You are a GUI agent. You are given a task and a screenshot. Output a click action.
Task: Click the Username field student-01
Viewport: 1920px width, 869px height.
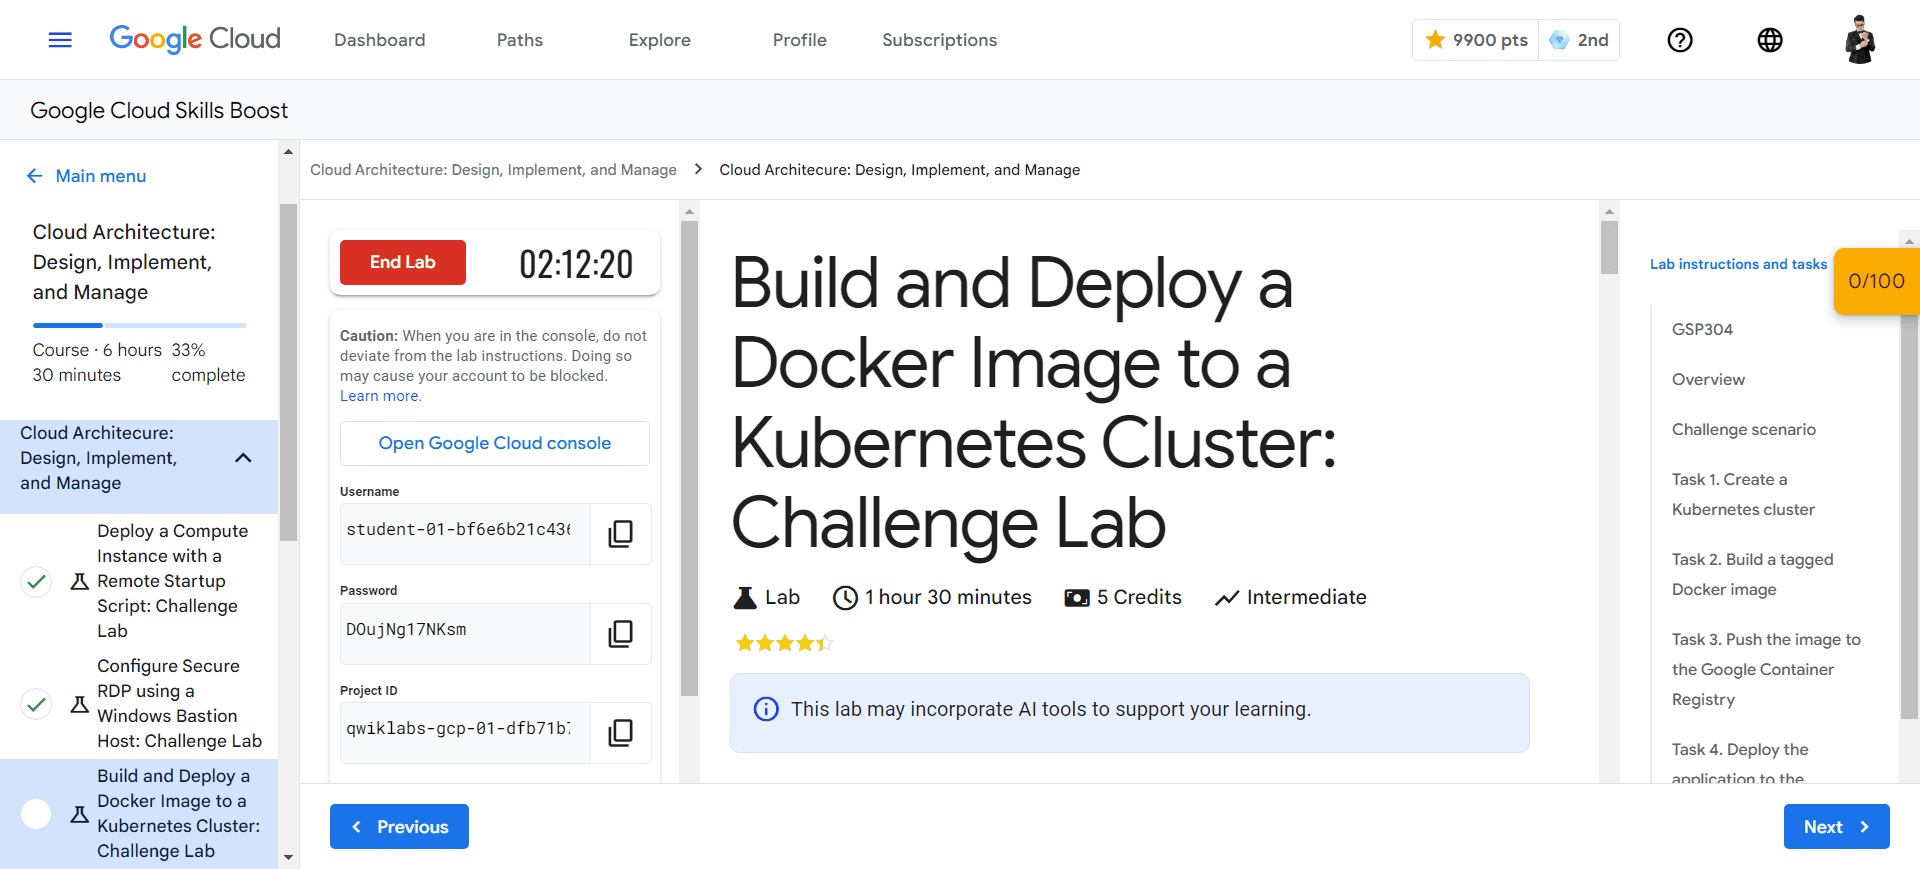point(465,534)
